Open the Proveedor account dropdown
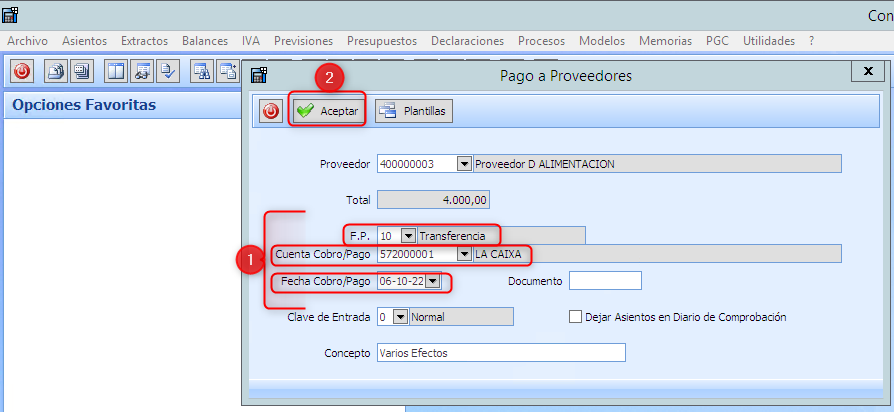Image resolution: width=894 pixels, height=412 pixels. click(x=463, y=164)
